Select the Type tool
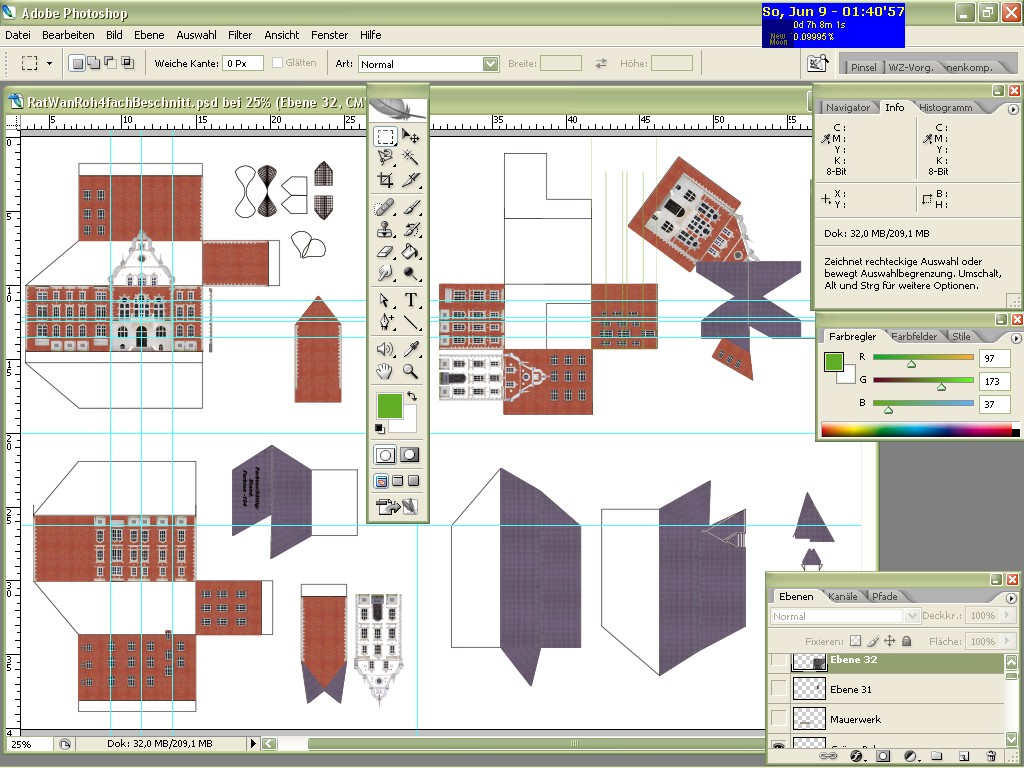Image resolution: width=1024 pixels, height=768 pixels. (x=411, y=300)
